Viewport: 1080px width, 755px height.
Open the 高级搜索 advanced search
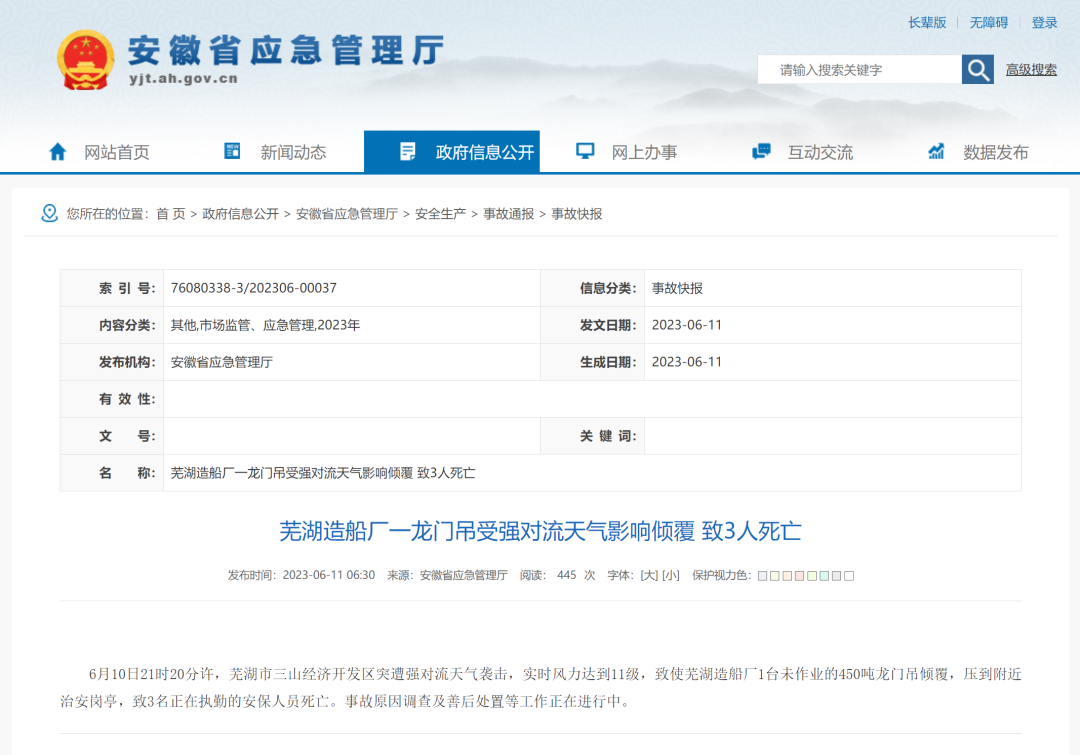pyautogui.click(x=1029, y=68)
